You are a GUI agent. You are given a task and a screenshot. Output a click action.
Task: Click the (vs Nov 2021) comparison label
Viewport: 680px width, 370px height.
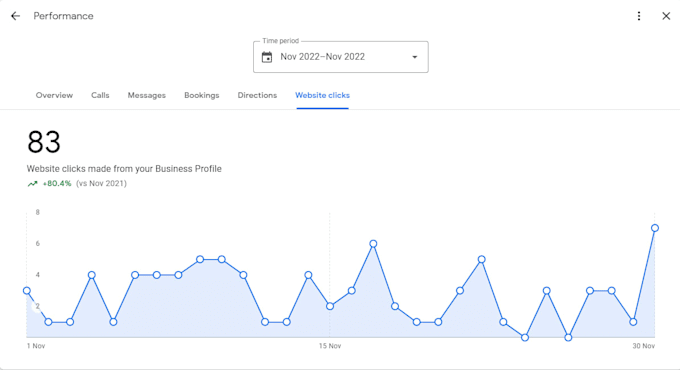(101, 183)
